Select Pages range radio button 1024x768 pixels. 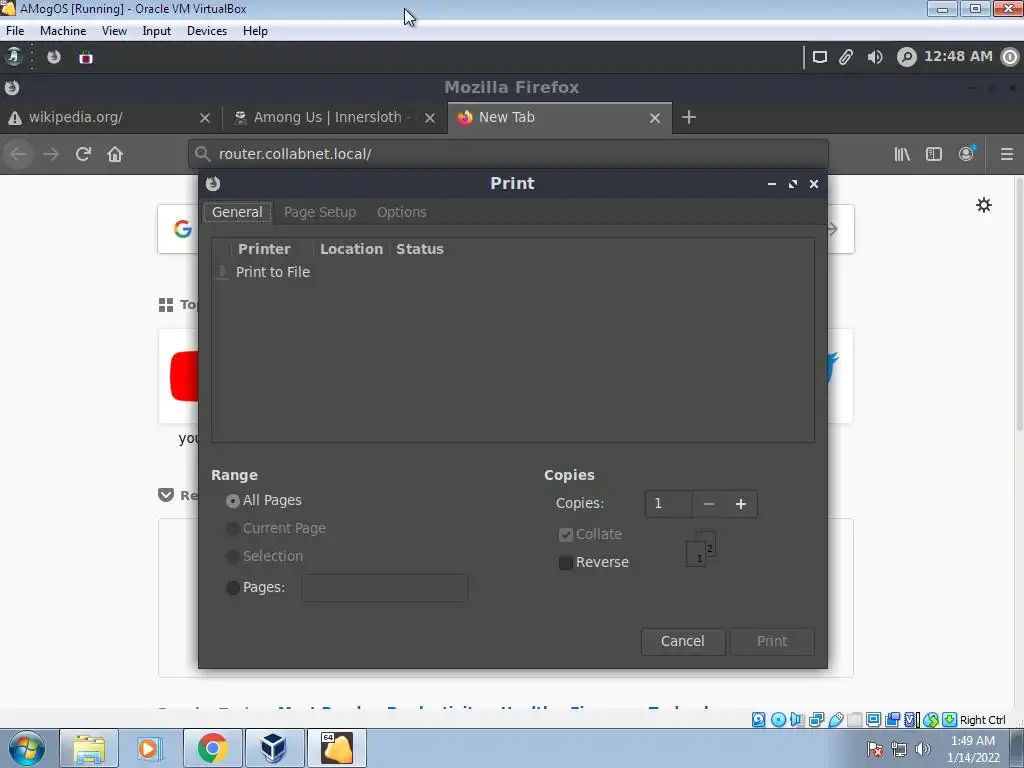point(232,588)
